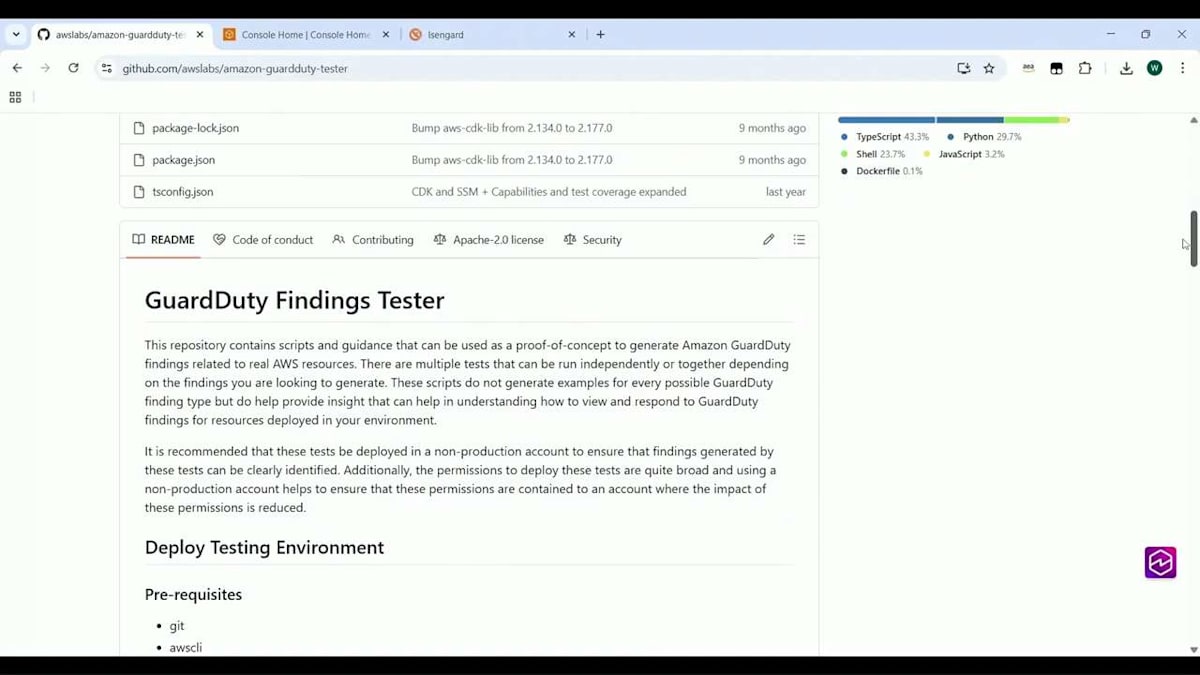This screenshot has width=1200, height=675.
Task: Open the tab search dropdown arrow
Action: 16,34
